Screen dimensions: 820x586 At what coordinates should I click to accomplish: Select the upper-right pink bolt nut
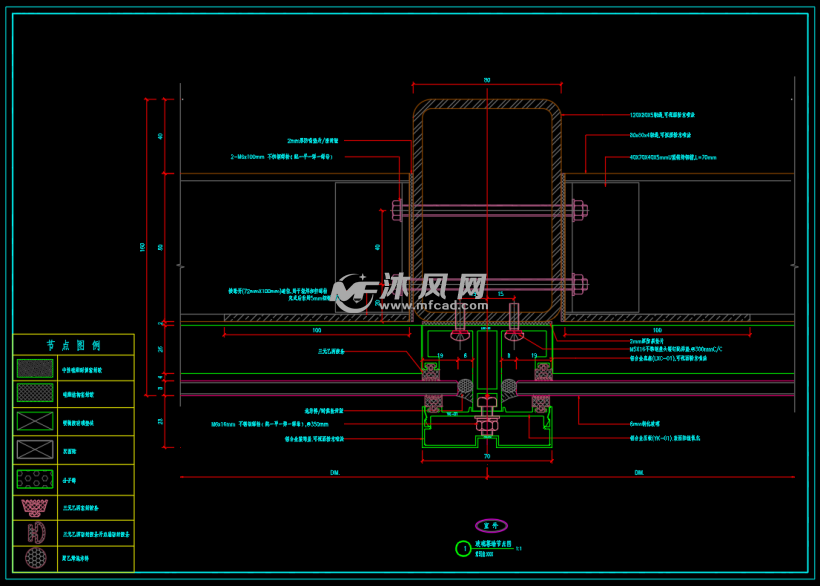(x=579, y=210)
